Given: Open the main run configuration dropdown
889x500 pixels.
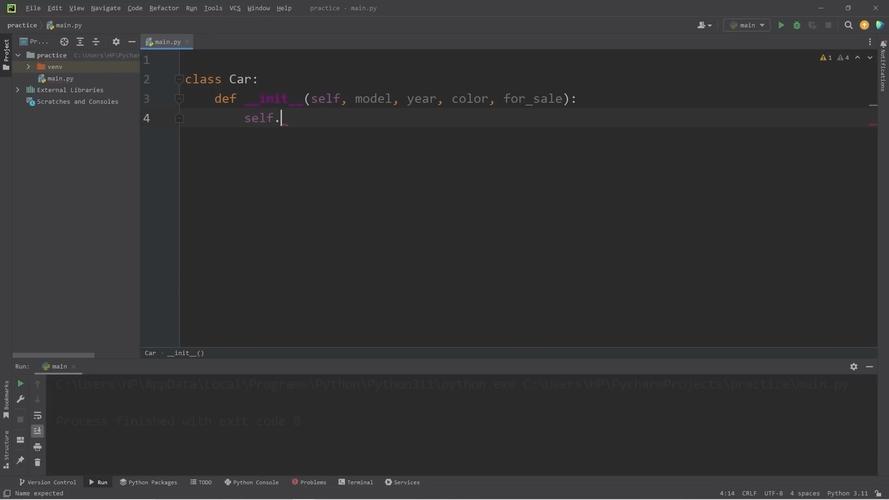Looking at the screenshot, I should [x=746, y=25].
